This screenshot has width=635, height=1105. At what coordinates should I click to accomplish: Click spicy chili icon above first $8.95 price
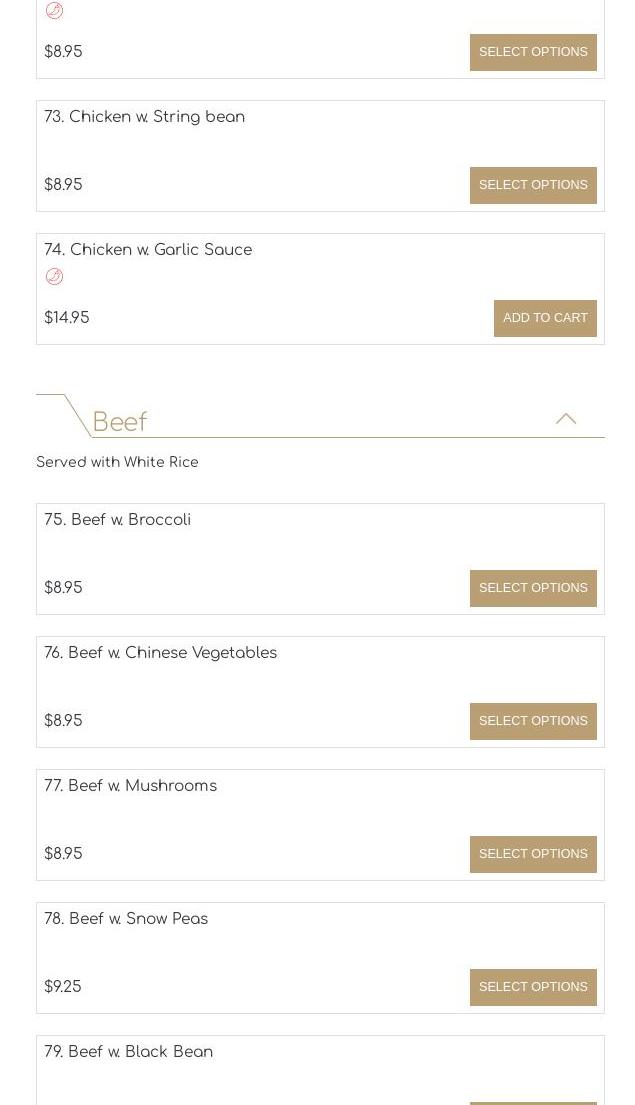pos(54,10)
